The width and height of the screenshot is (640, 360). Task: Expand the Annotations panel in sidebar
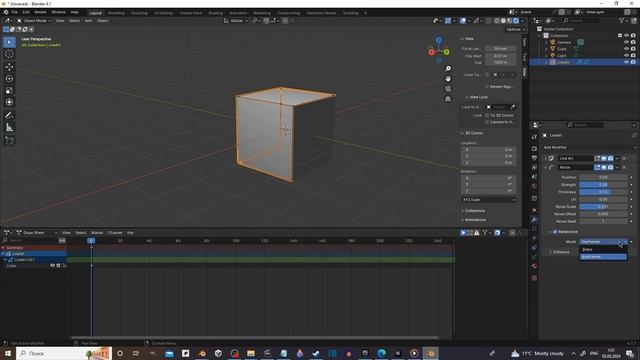click(474, 220)
